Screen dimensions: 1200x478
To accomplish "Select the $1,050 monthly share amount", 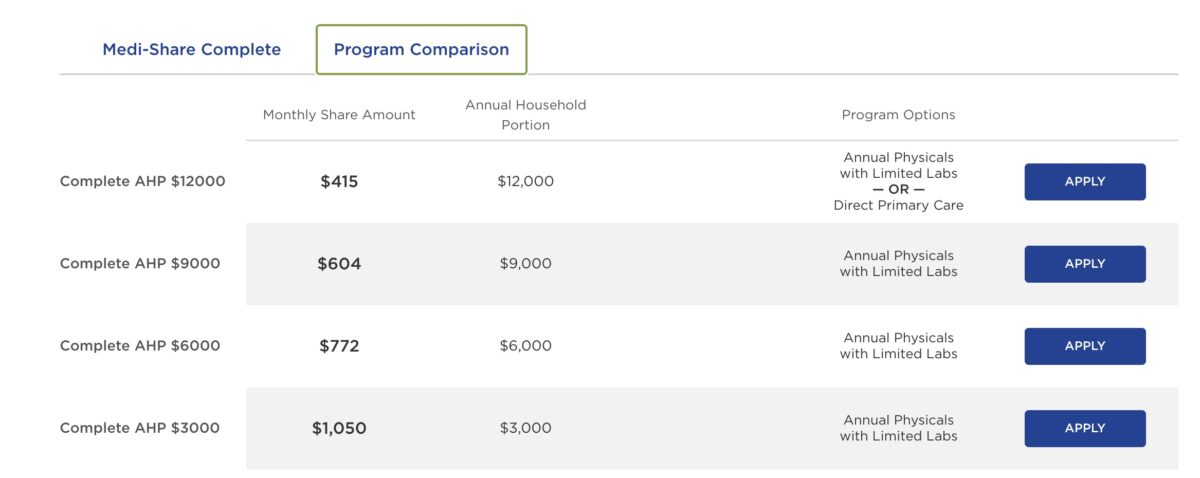I will 339,428.
